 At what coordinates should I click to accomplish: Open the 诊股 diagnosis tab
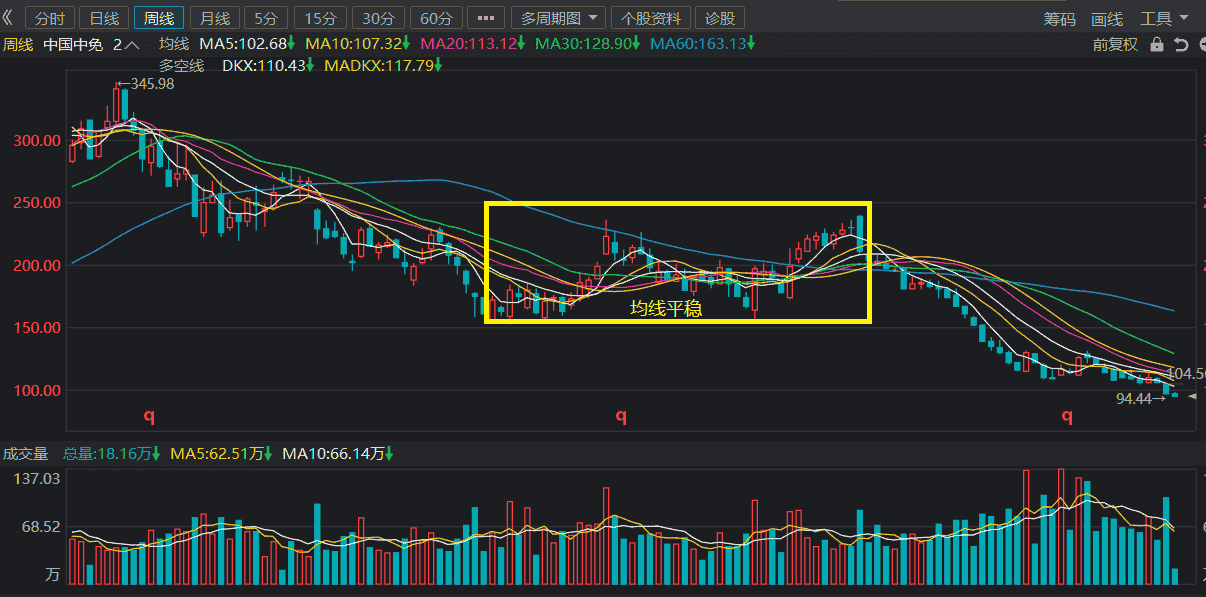coord(720,18)
